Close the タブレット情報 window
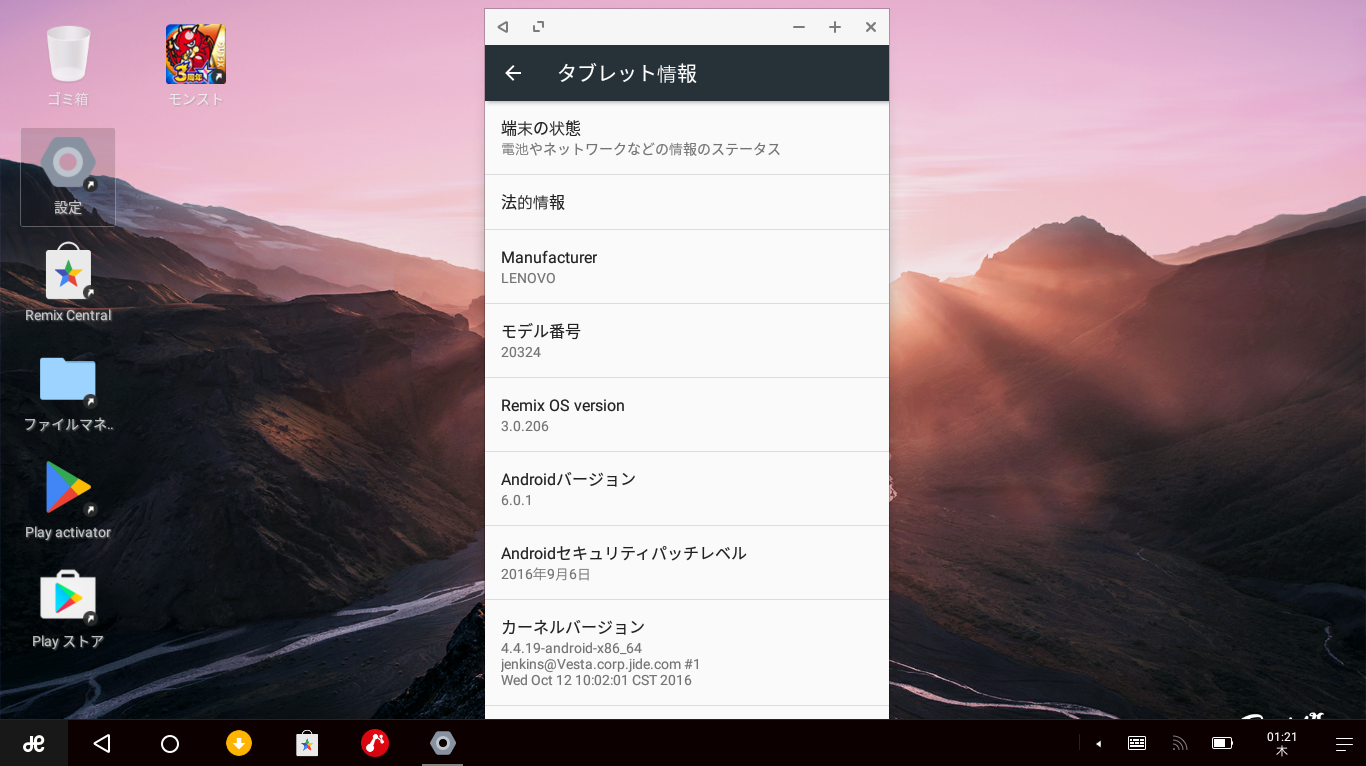The height and width of the screenshot is (766, 1366). point(871,27)
